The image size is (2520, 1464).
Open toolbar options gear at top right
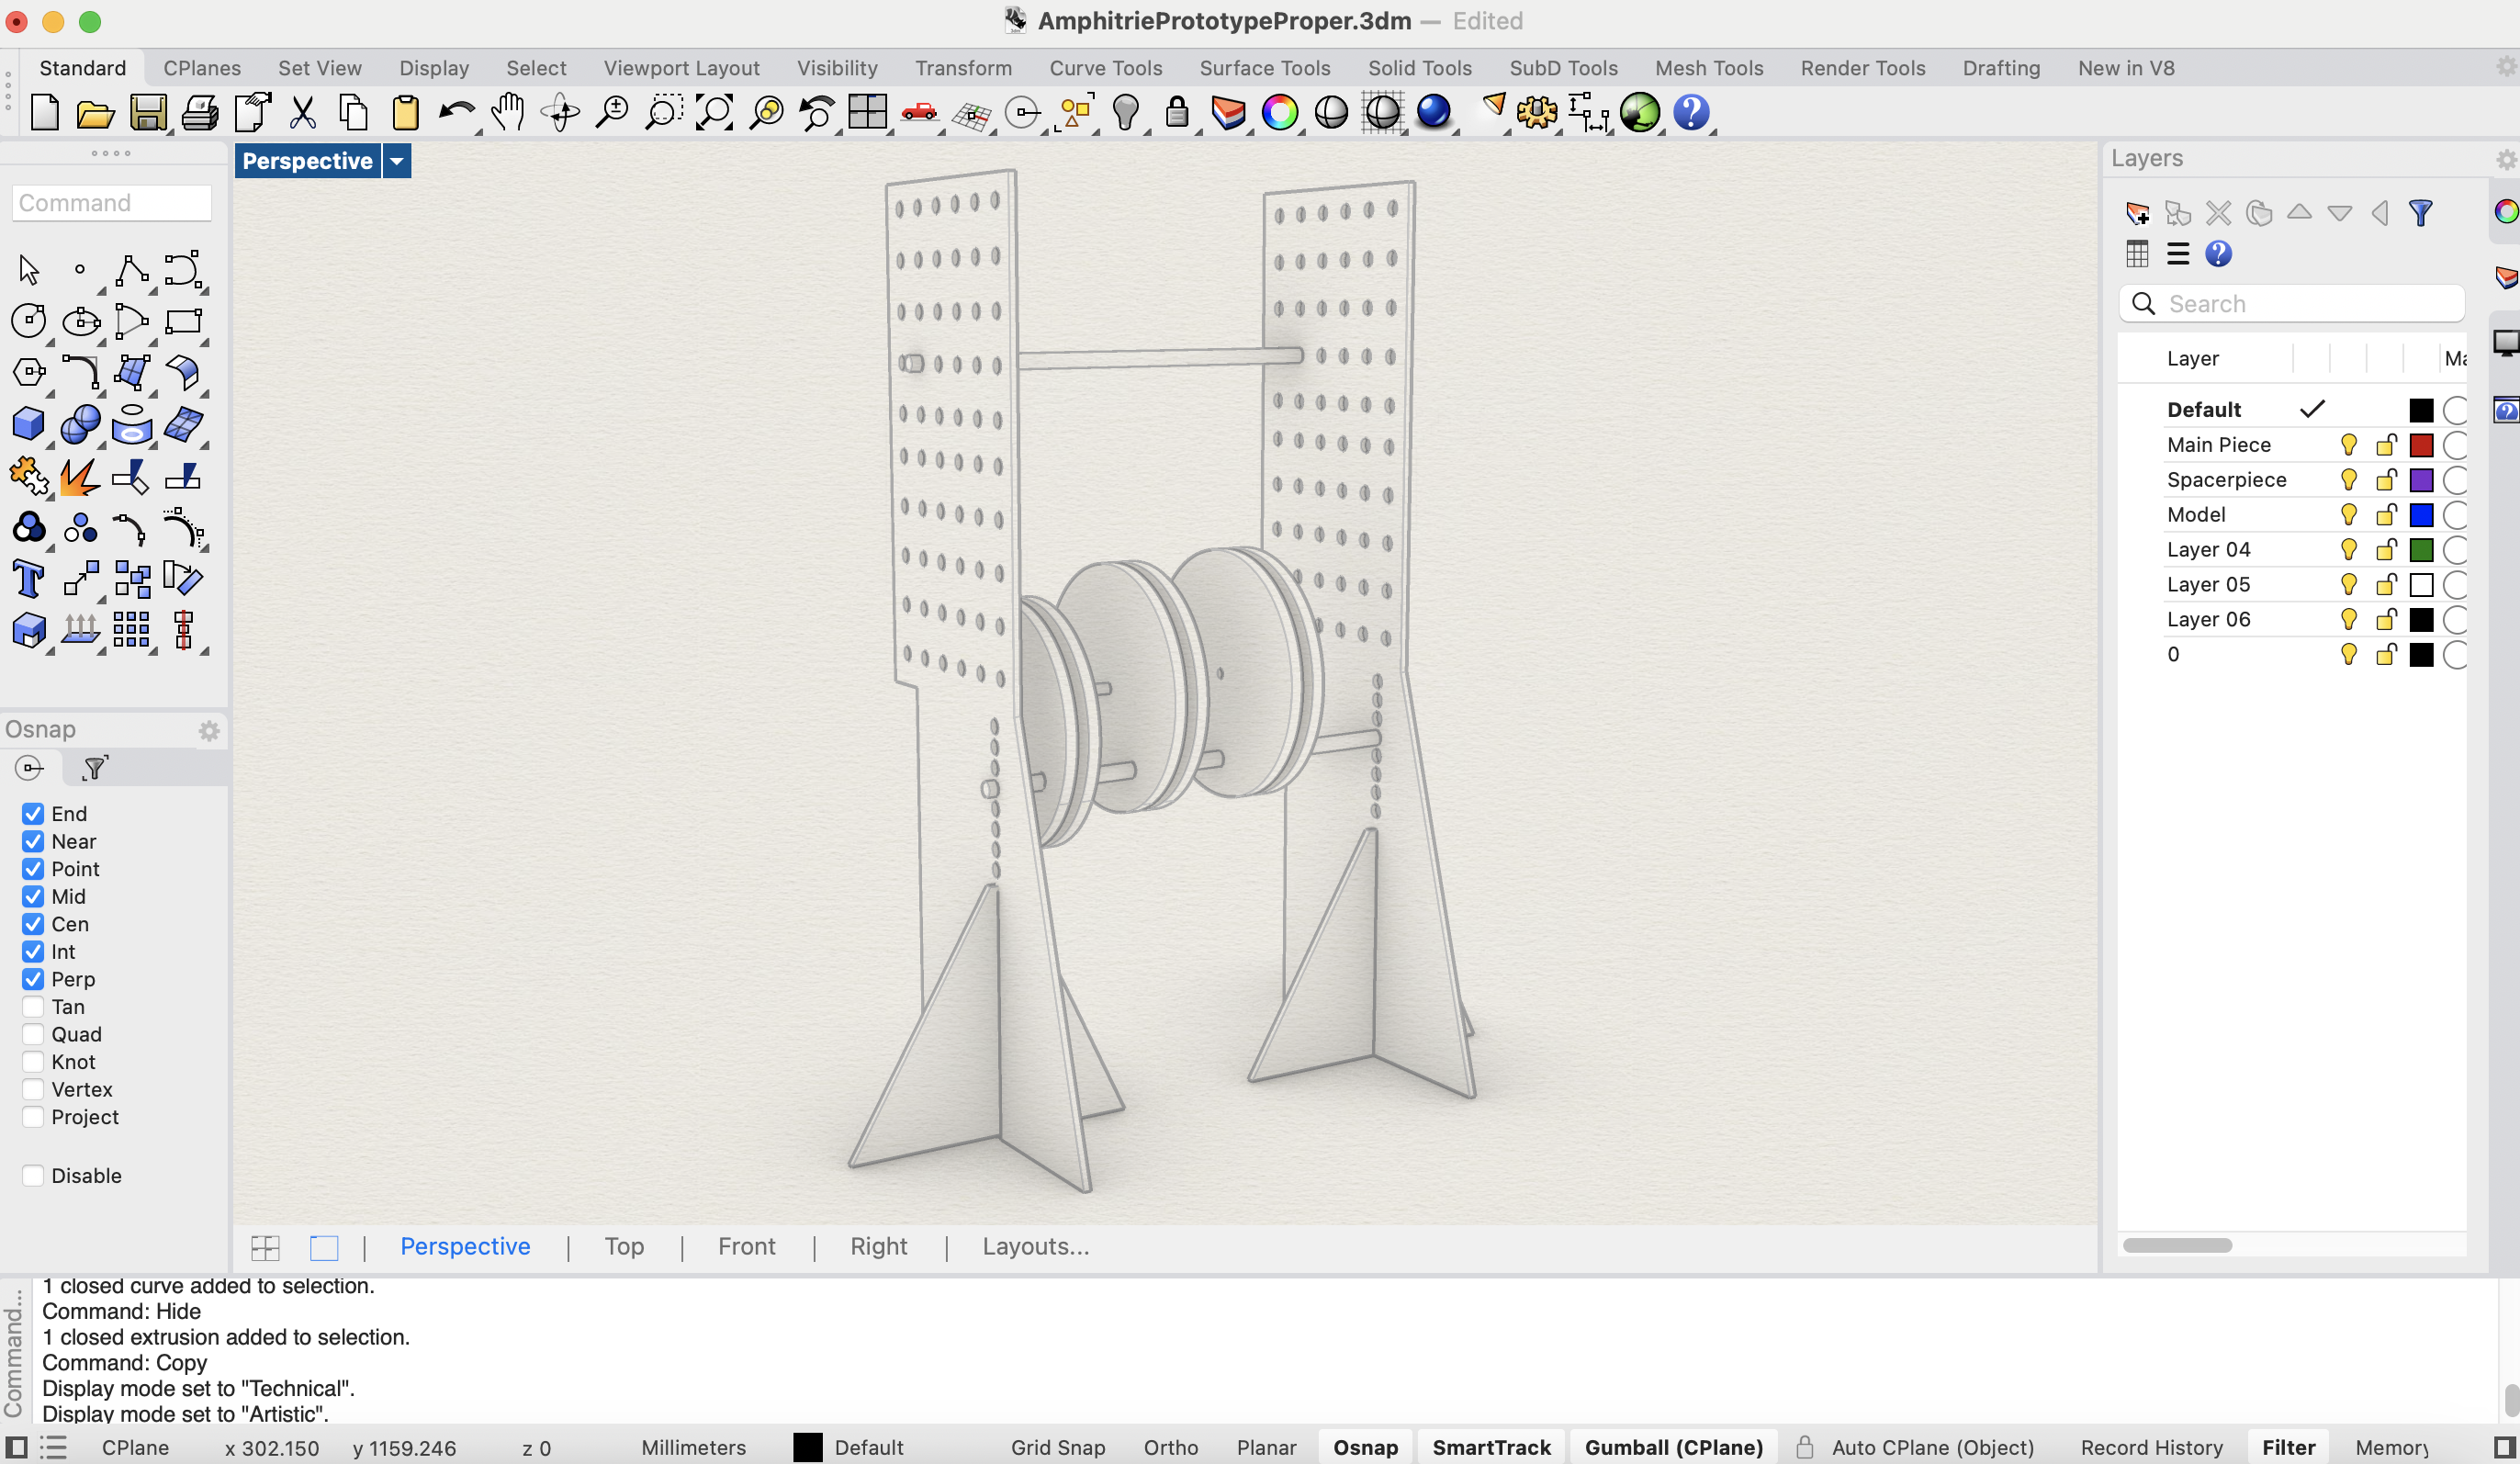(2505, 67)
